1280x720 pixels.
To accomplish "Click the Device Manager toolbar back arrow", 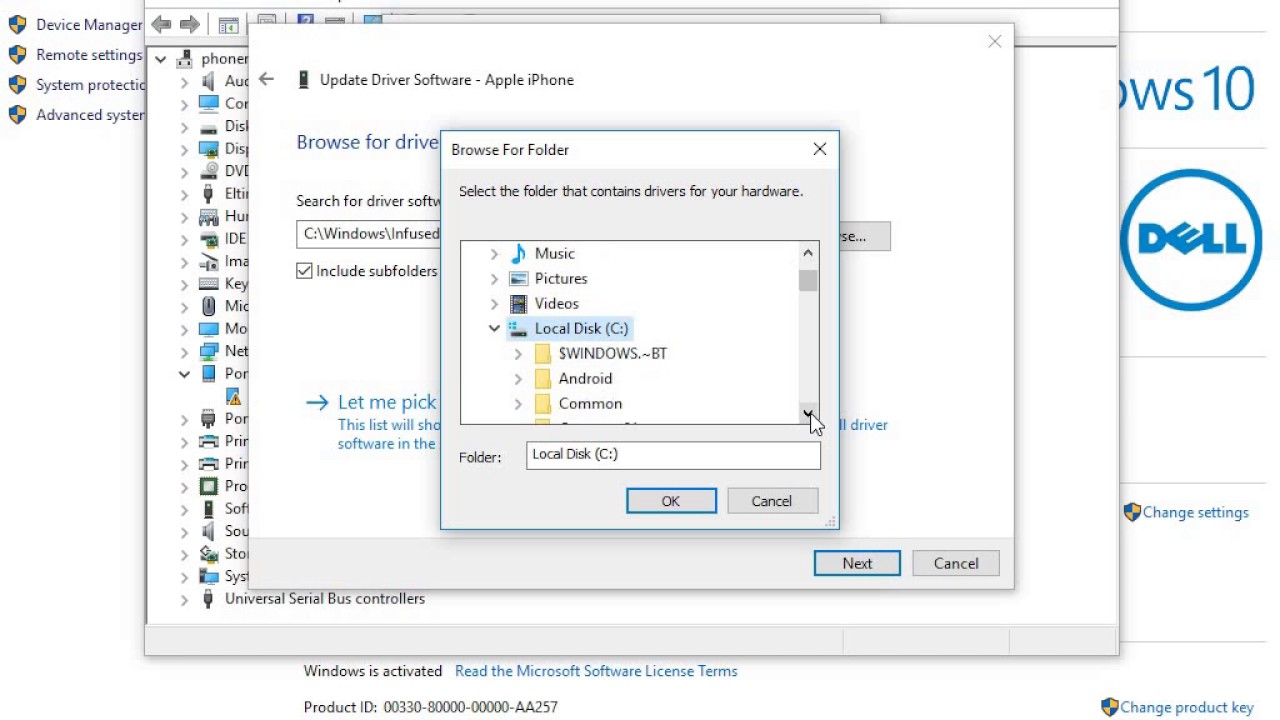I will pyautogui.click(x=161, y=24).
